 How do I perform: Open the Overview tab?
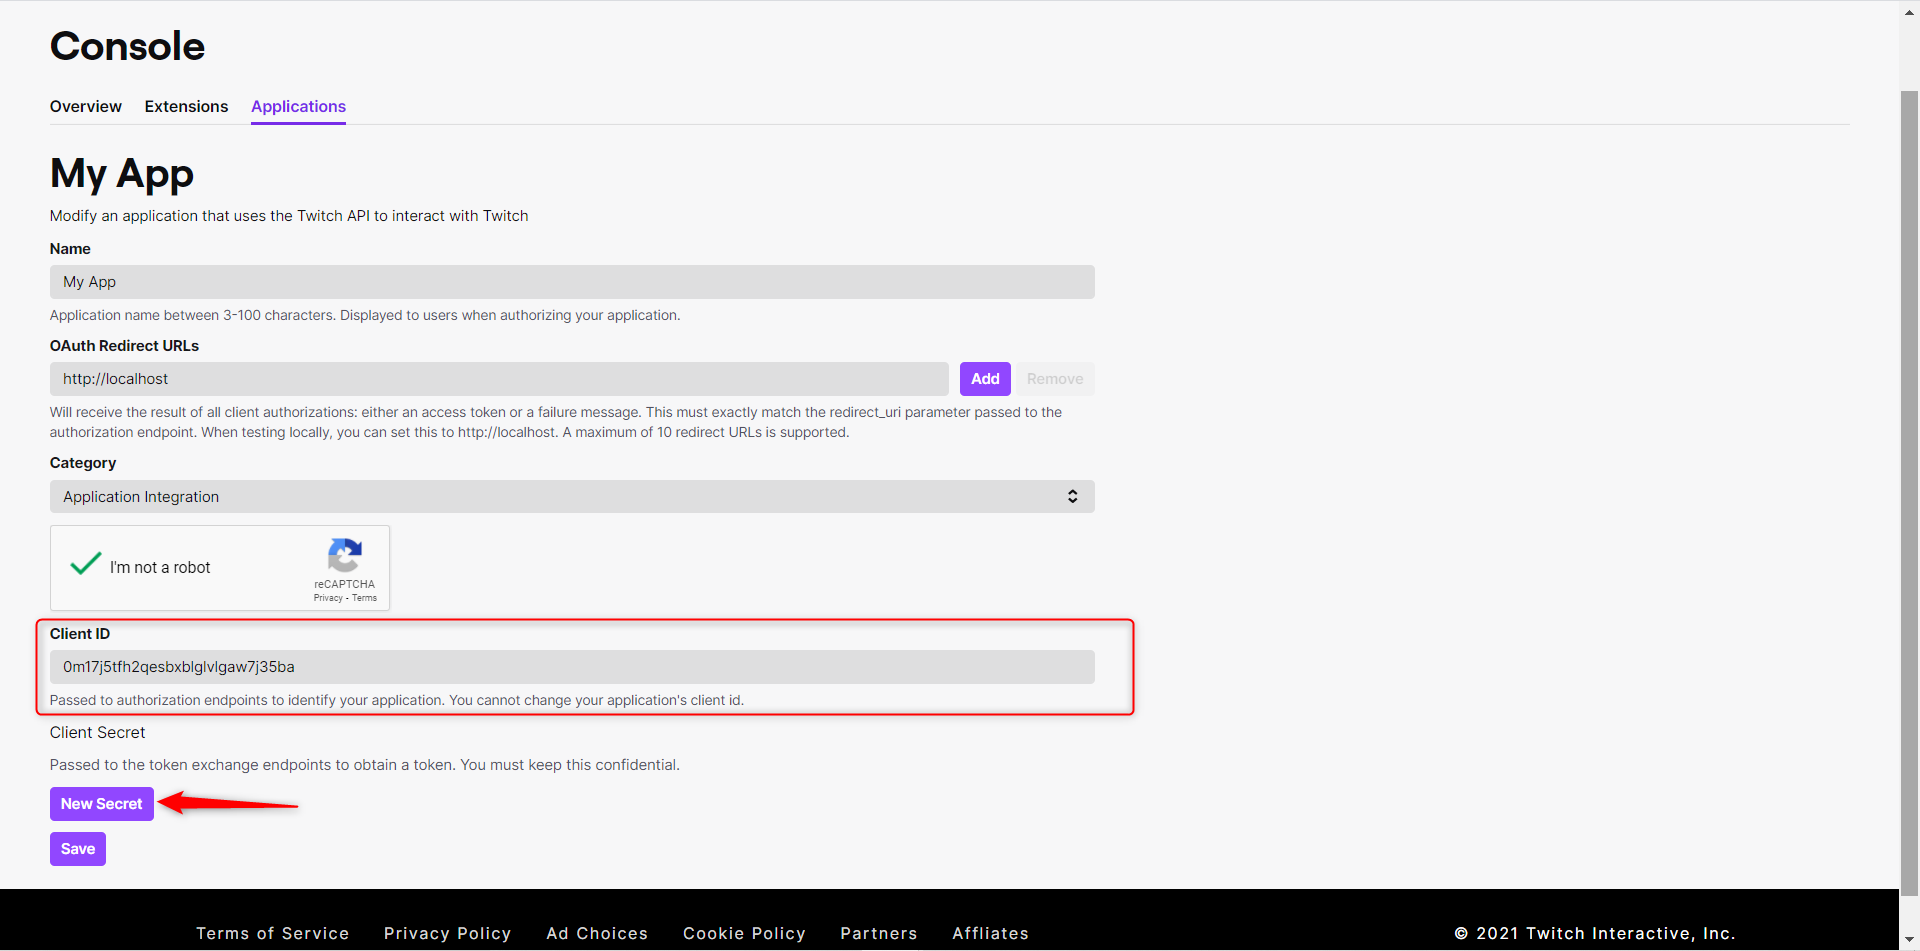coord(86,106)
